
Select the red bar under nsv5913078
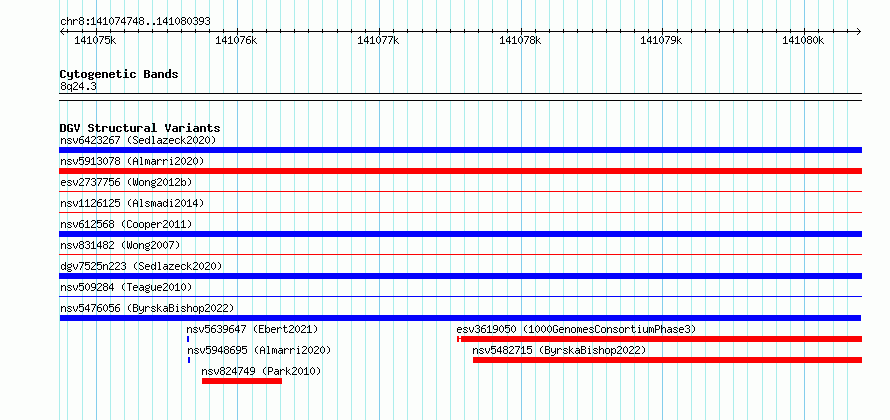(460, 171)
